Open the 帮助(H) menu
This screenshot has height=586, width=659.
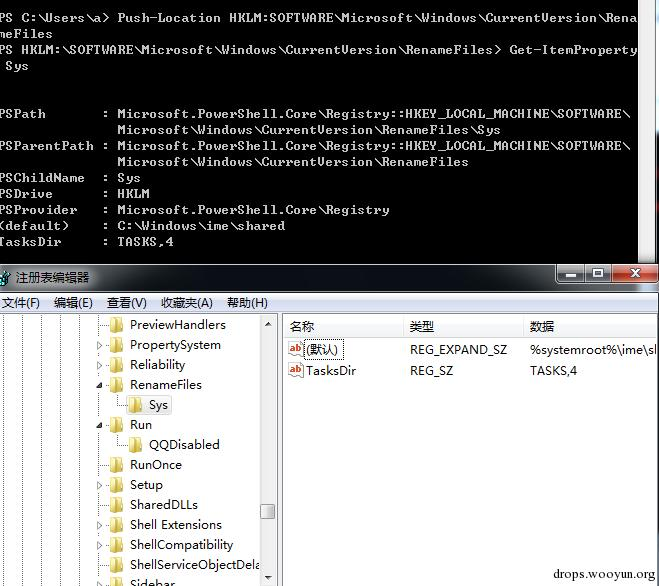click(247, 303)
